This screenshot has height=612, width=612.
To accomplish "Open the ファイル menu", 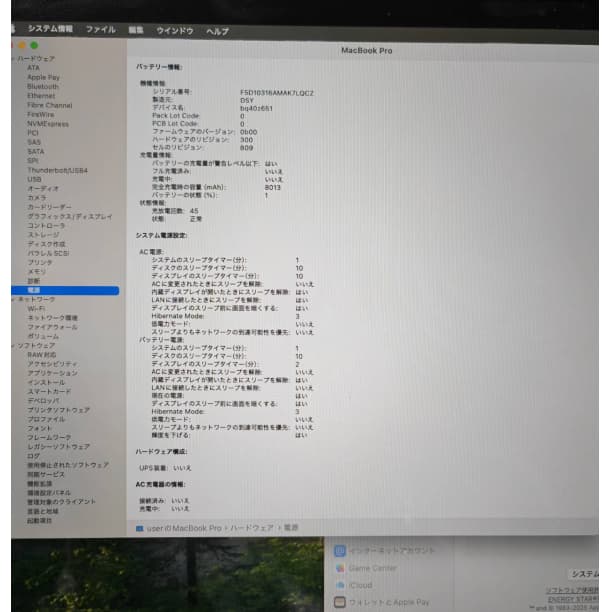I will (x=101, y=29).
